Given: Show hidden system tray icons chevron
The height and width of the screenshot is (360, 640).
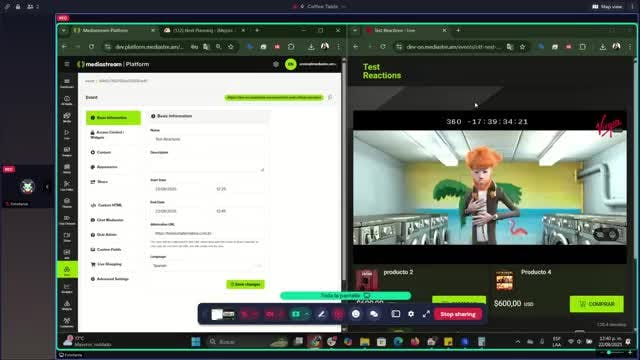Looking at the screenshot, I should 518,342.
